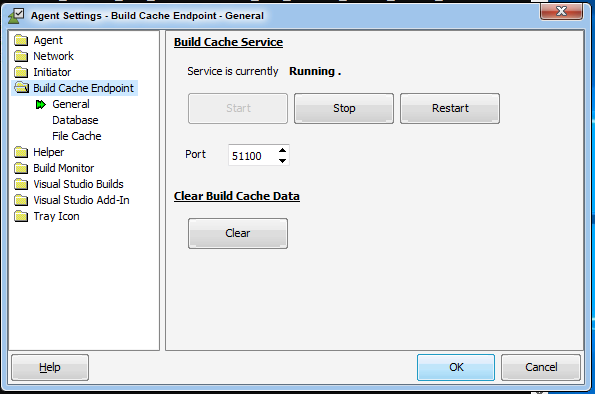Decrease the port number with the down arrow
Image resolution: width=595 pixels, height=394 pixels.
pos(282,161)
